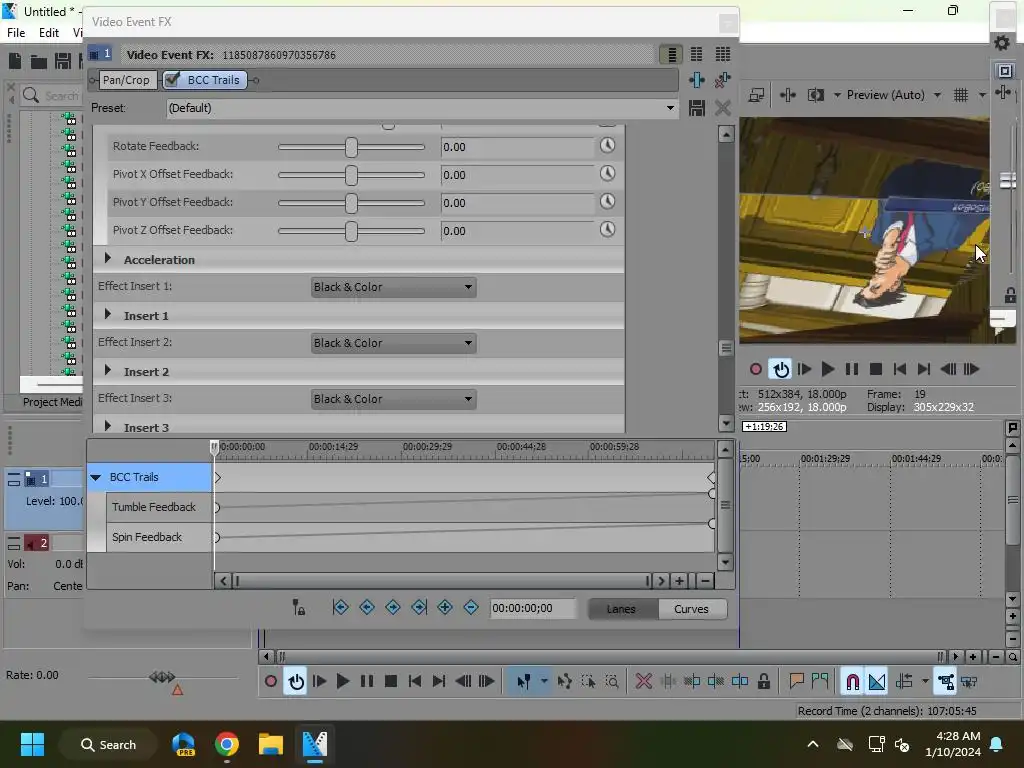Open File Explorer from the taskbar
1024x768 pixels.
(x=270, y=744)
